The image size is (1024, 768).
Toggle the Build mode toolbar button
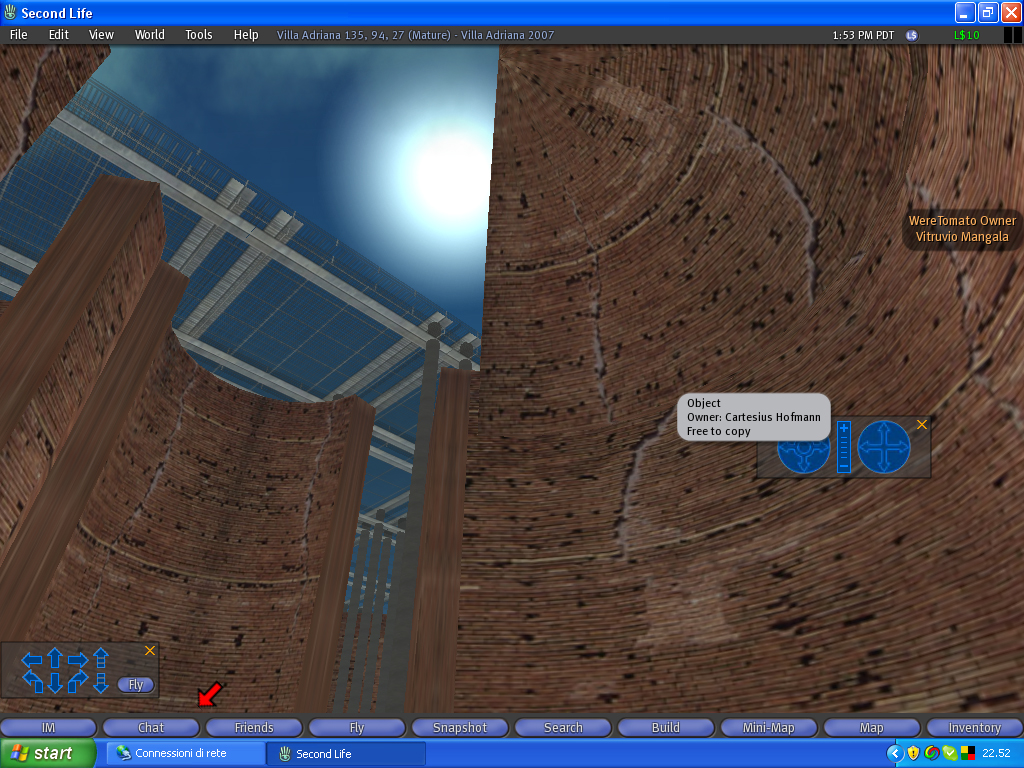[x=665, y=728]
